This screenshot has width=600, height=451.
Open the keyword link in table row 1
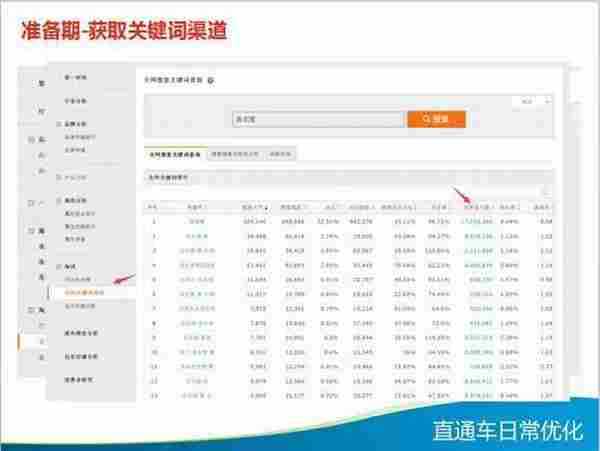point(195,221)
